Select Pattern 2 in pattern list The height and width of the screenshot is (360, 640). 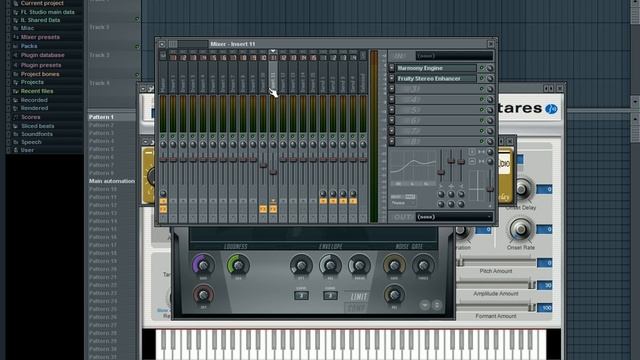112,125
